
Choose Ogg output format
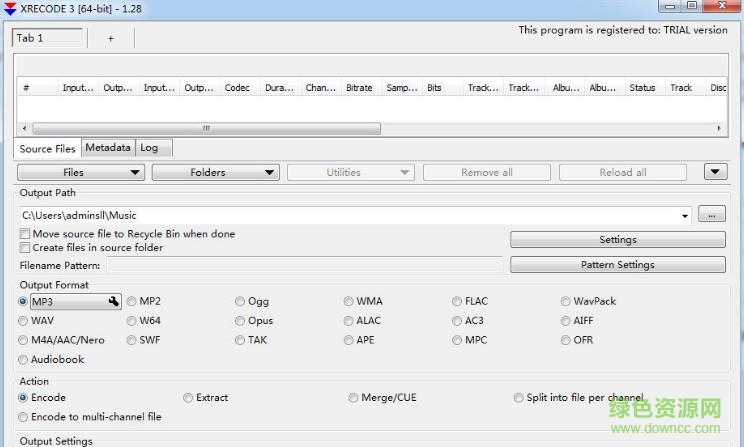tap(240, 301)
